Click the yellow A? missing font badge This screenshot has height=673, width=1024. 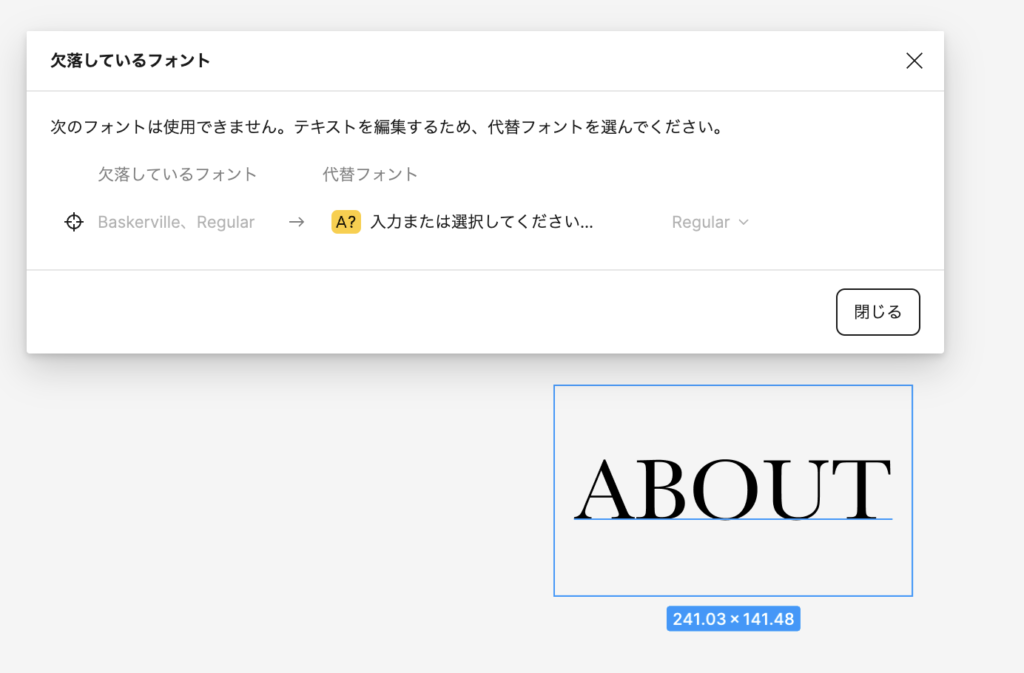click(x=346, y=222)
